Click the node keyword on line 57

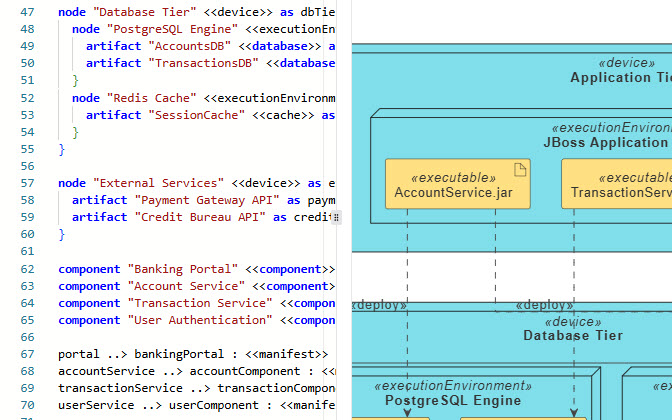(72, 183)
